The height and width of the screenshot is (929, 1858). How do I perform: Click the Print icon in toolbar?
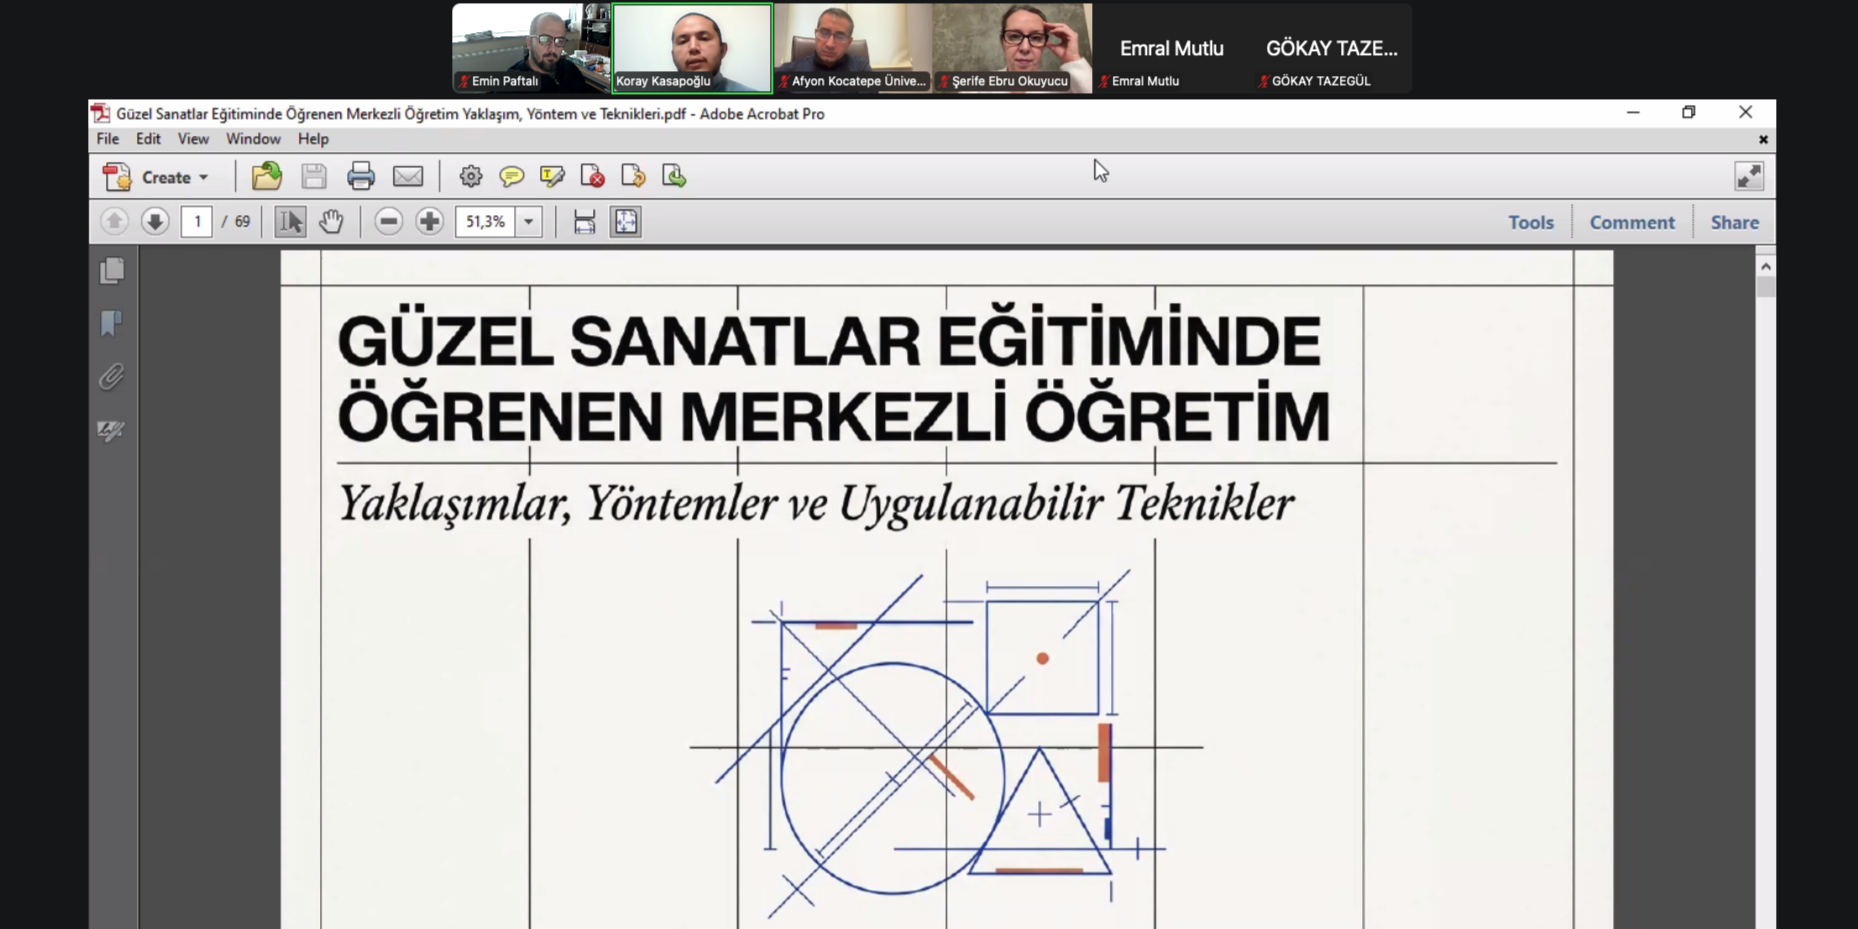tap(360, 177)
